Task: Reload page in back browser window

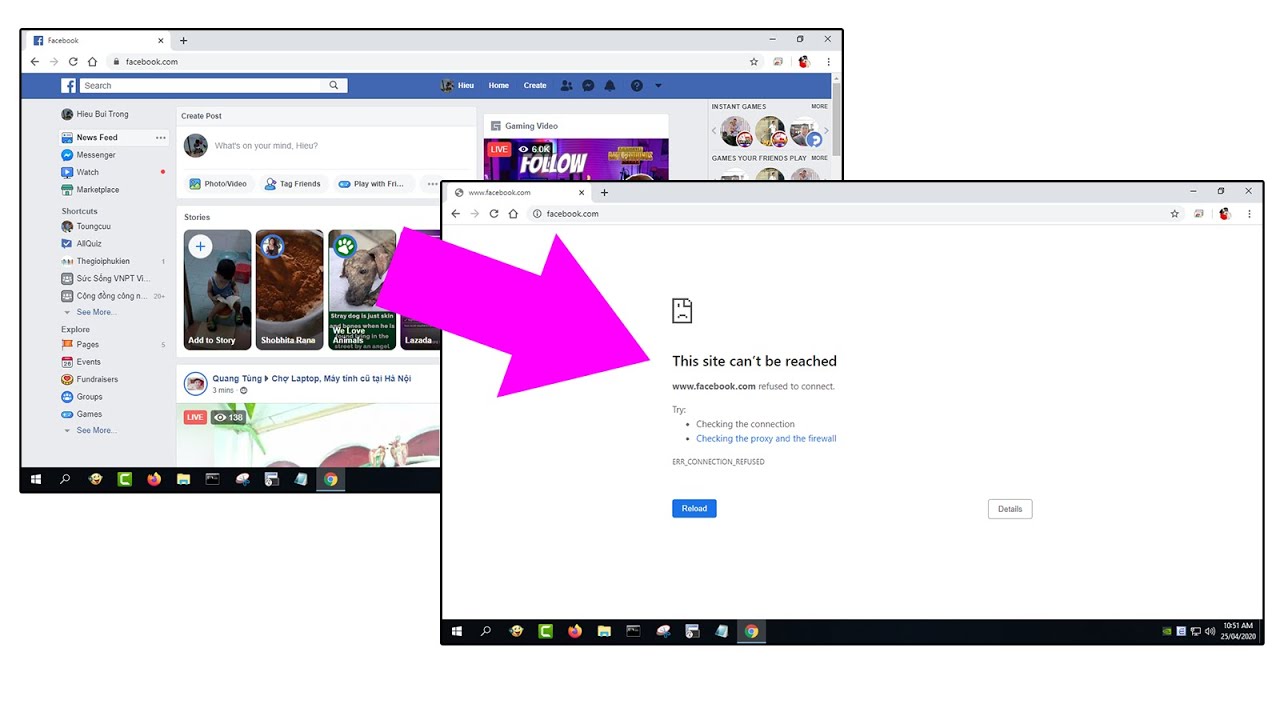Action: pos(73,62)
